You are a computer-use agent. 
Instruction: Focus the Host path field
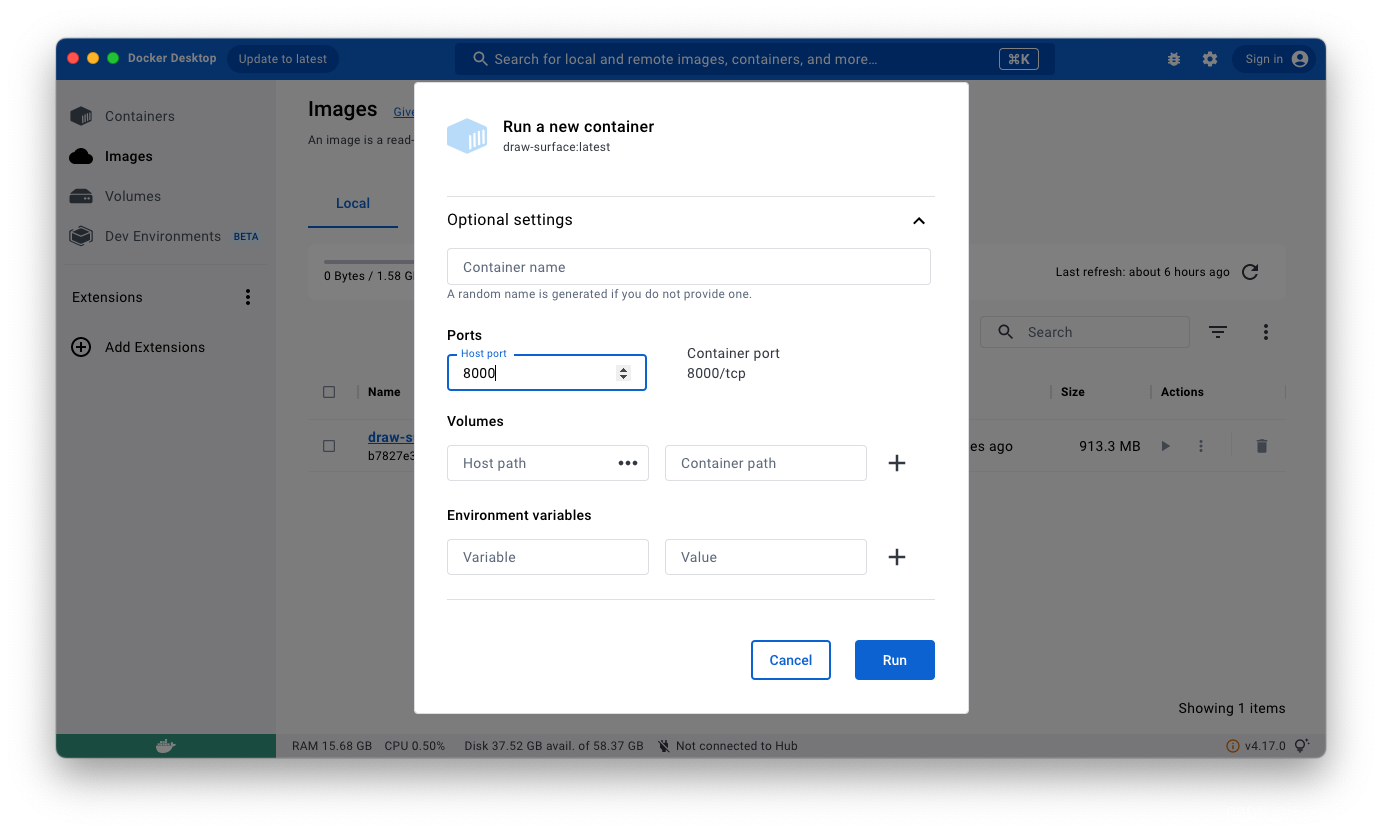548,463
